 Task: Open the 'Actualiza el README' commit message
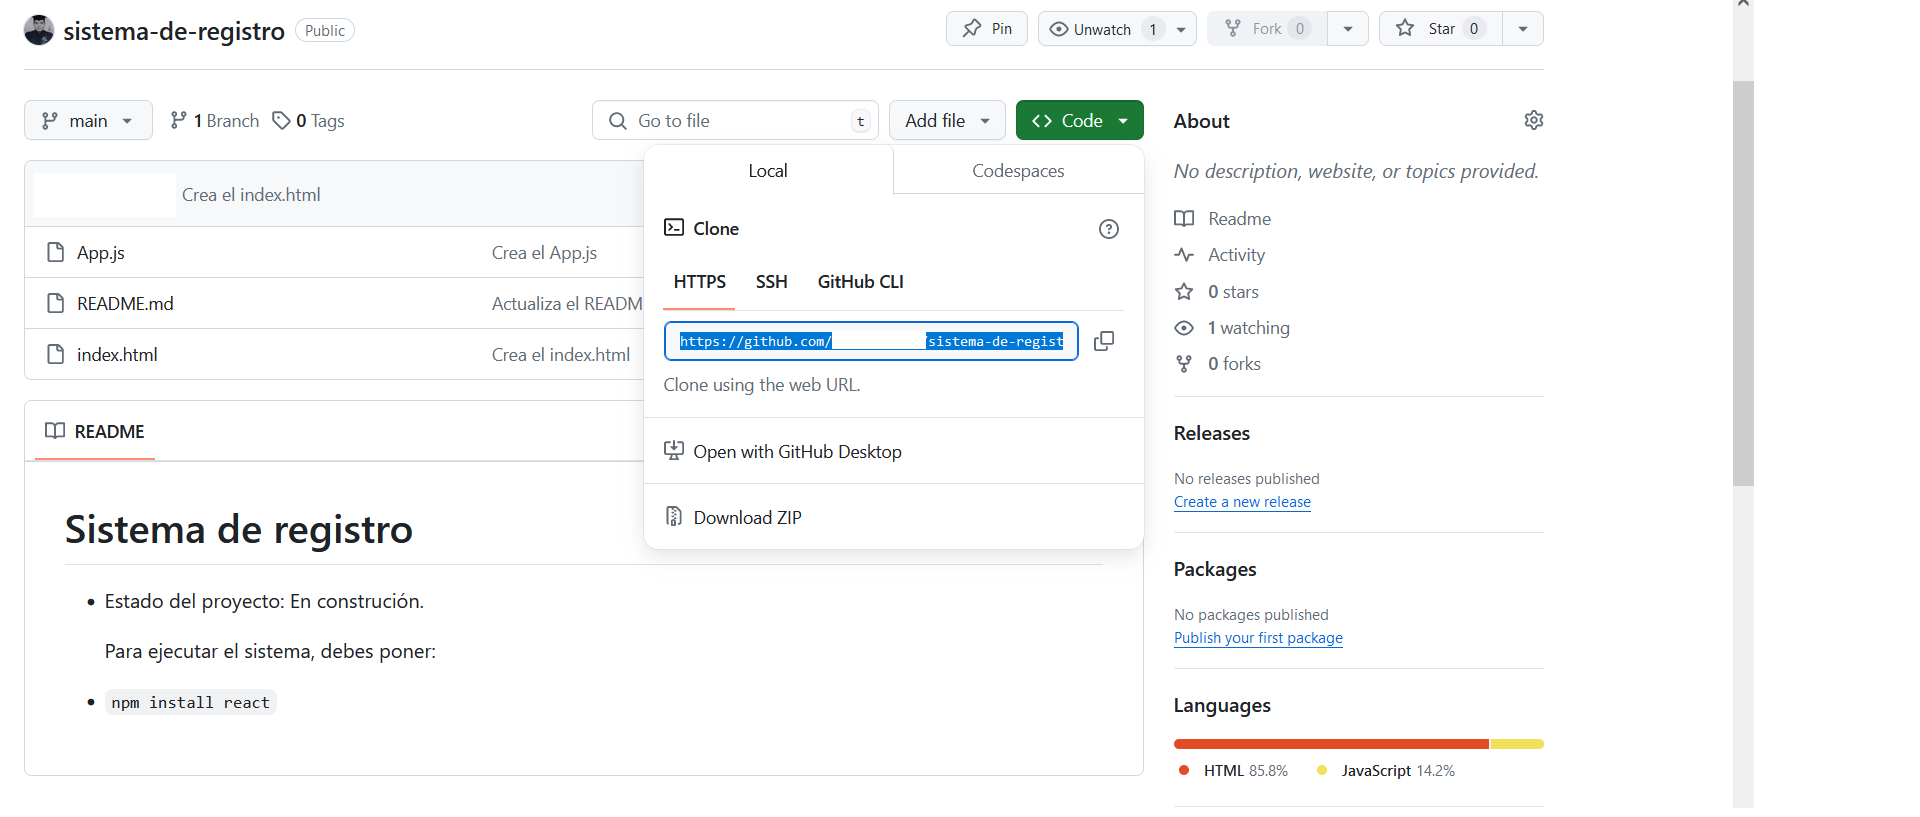pos(567,304)
